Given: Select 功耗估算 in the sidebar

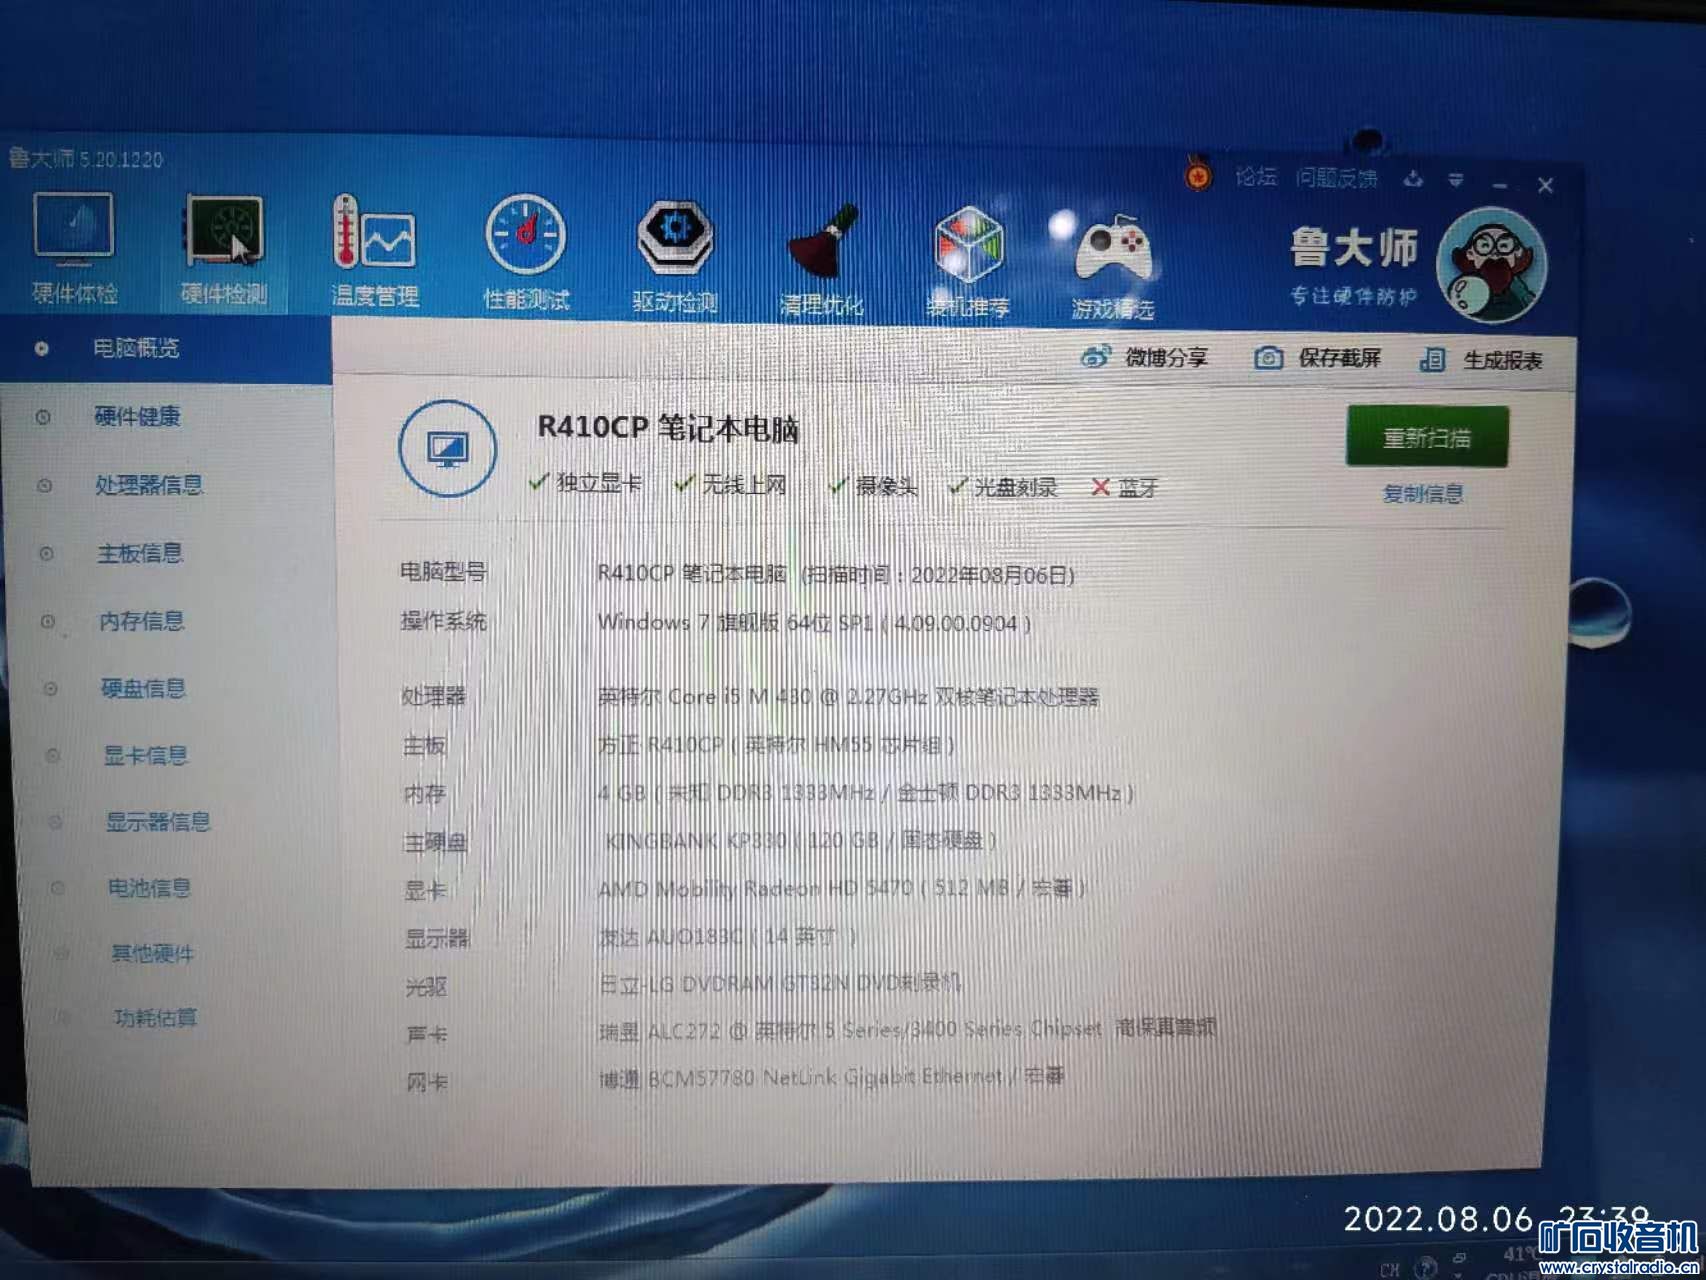Looking at the screenshot, I should click(155, 1018).
